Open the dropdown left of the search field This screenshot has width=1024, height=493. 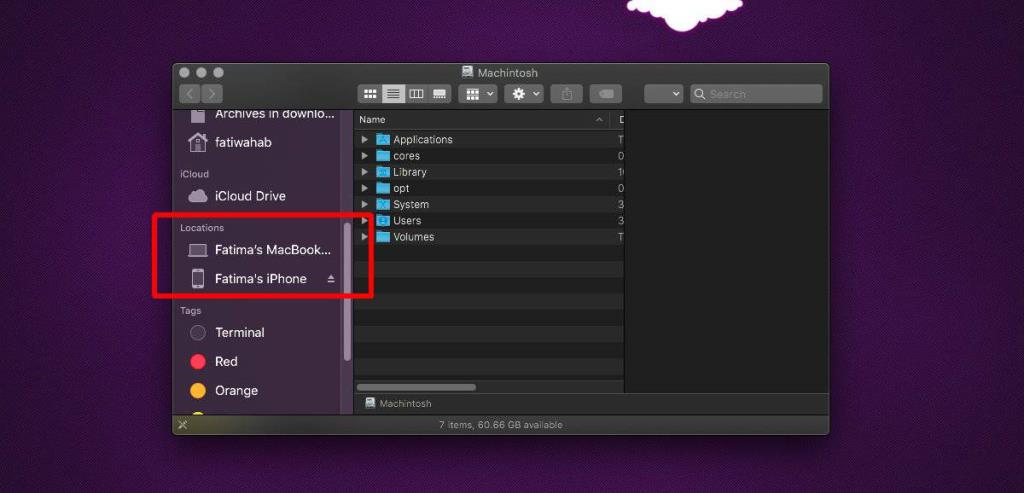(664, 94)
